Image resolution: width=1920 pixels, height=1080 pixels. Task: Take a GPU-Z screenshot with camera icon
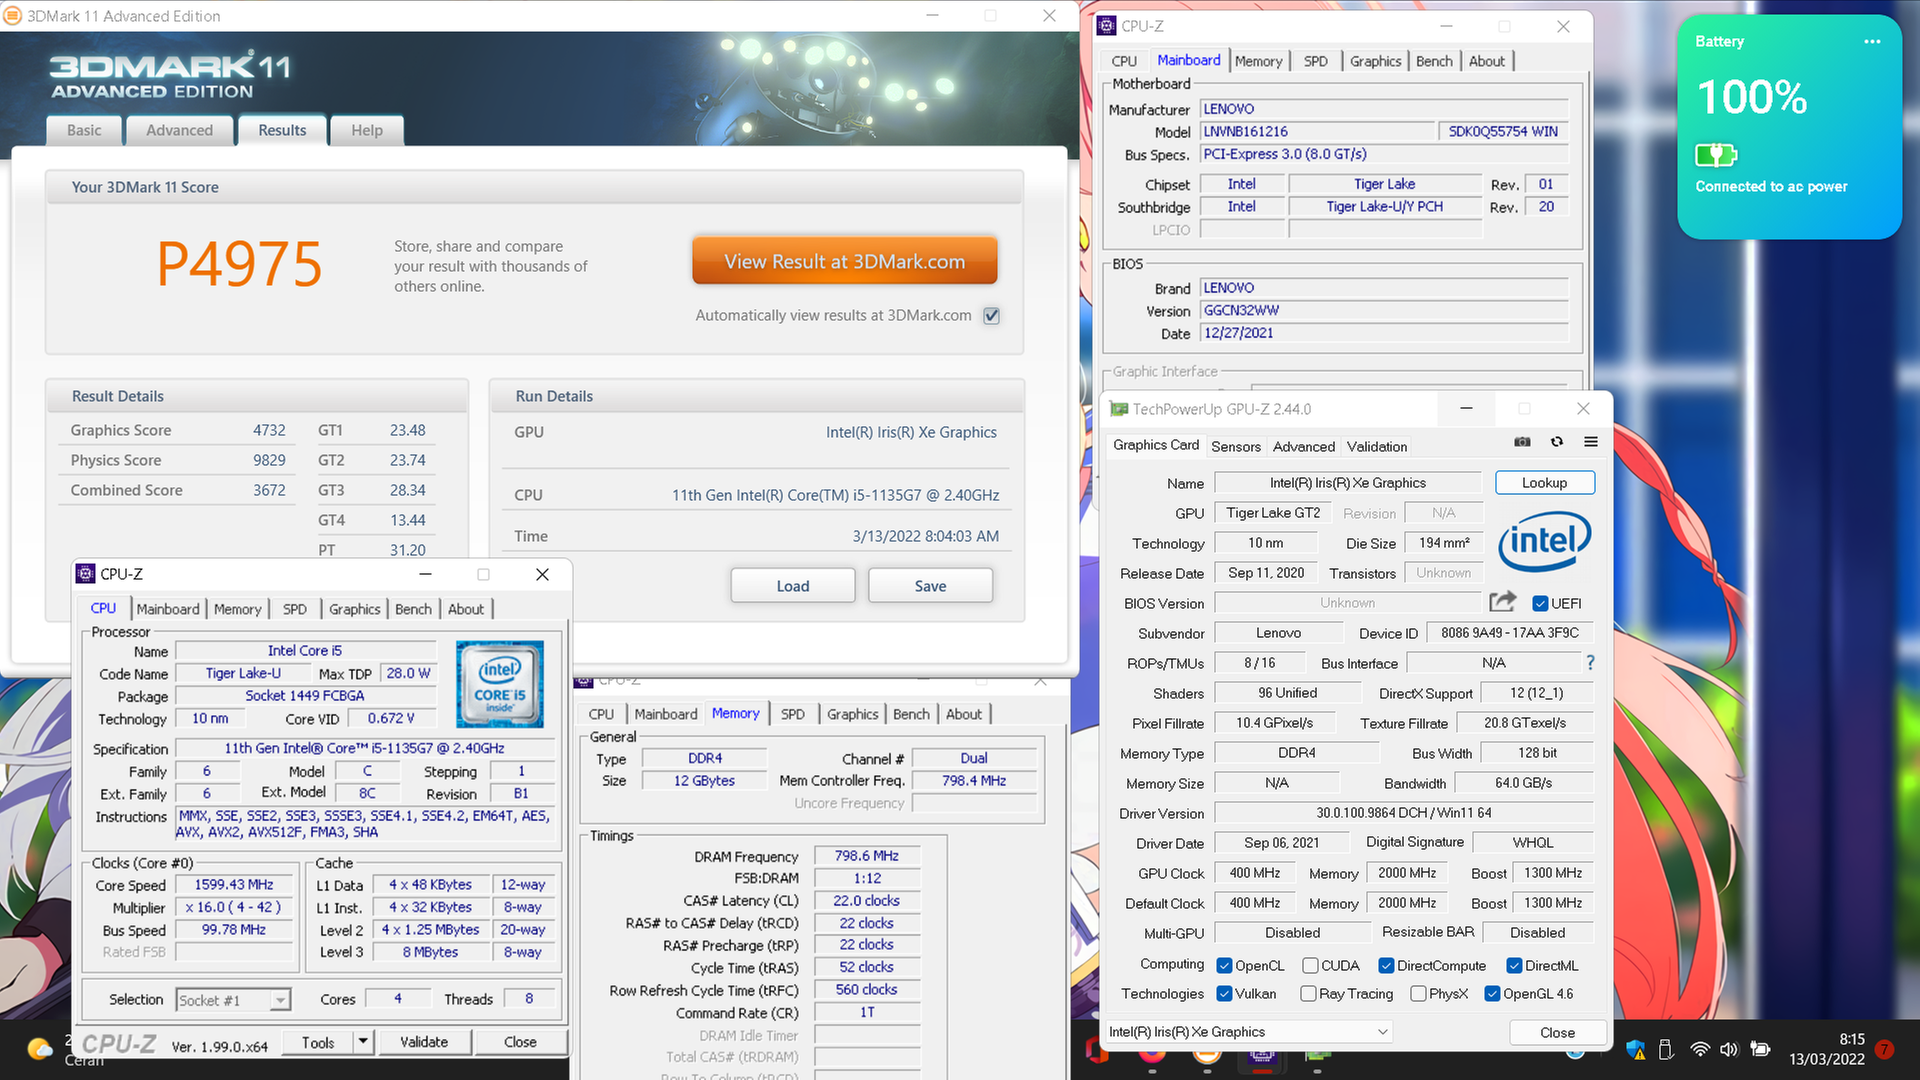point(1522,442)
